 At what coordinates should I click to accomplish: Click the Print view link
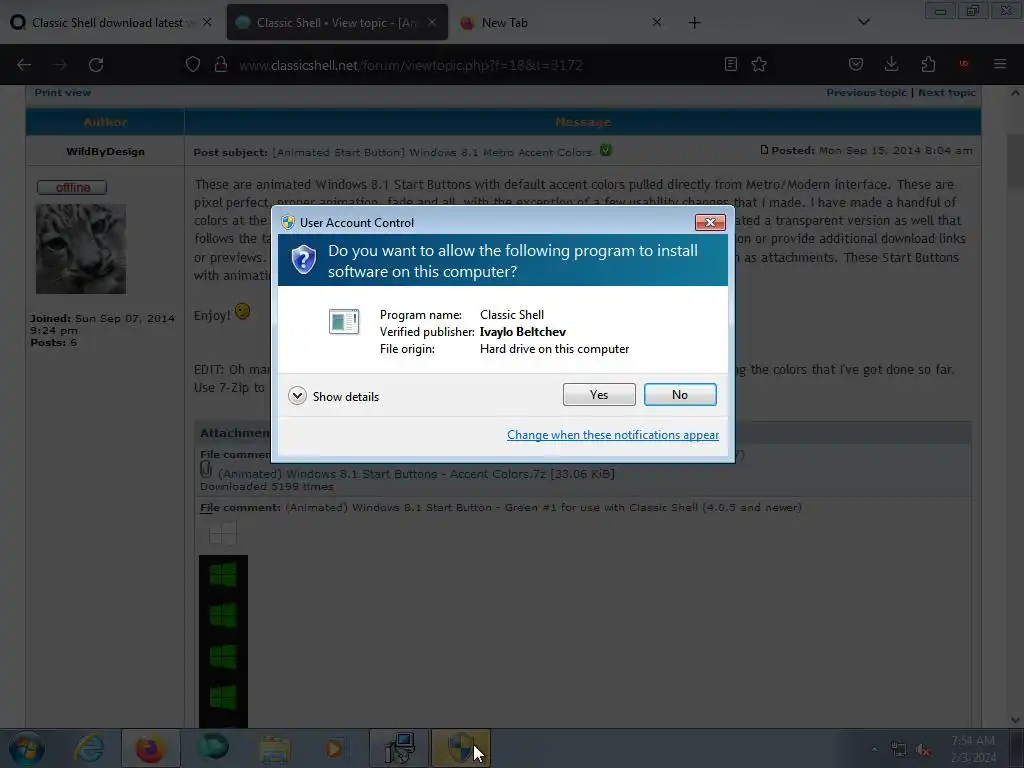click(63, 93)
